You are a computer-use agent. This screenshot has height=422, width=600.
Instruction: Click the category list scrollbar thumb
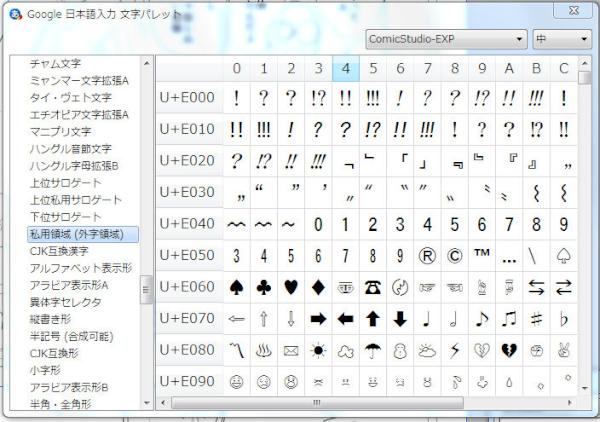(x=146, y=290)
